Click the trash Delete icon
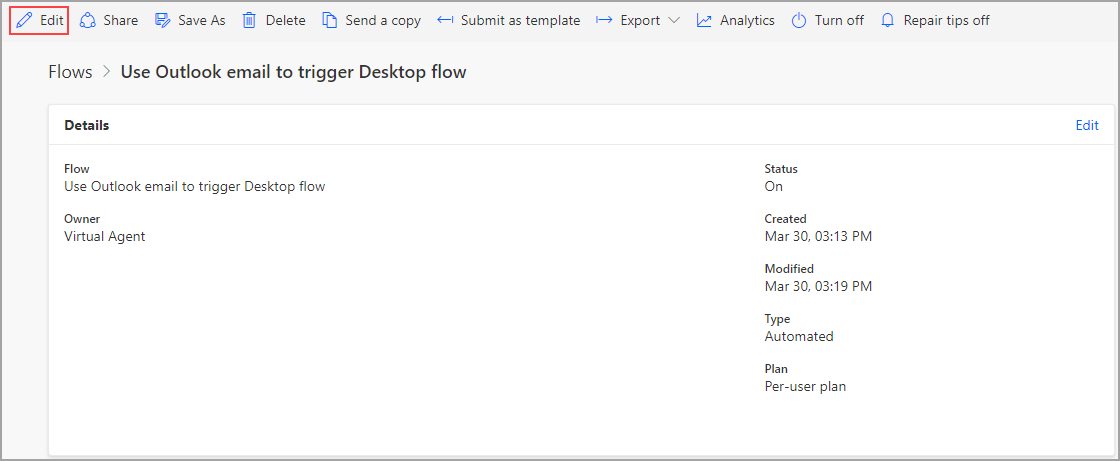Viewport: 1120px width, 461px height. [249, 20]
